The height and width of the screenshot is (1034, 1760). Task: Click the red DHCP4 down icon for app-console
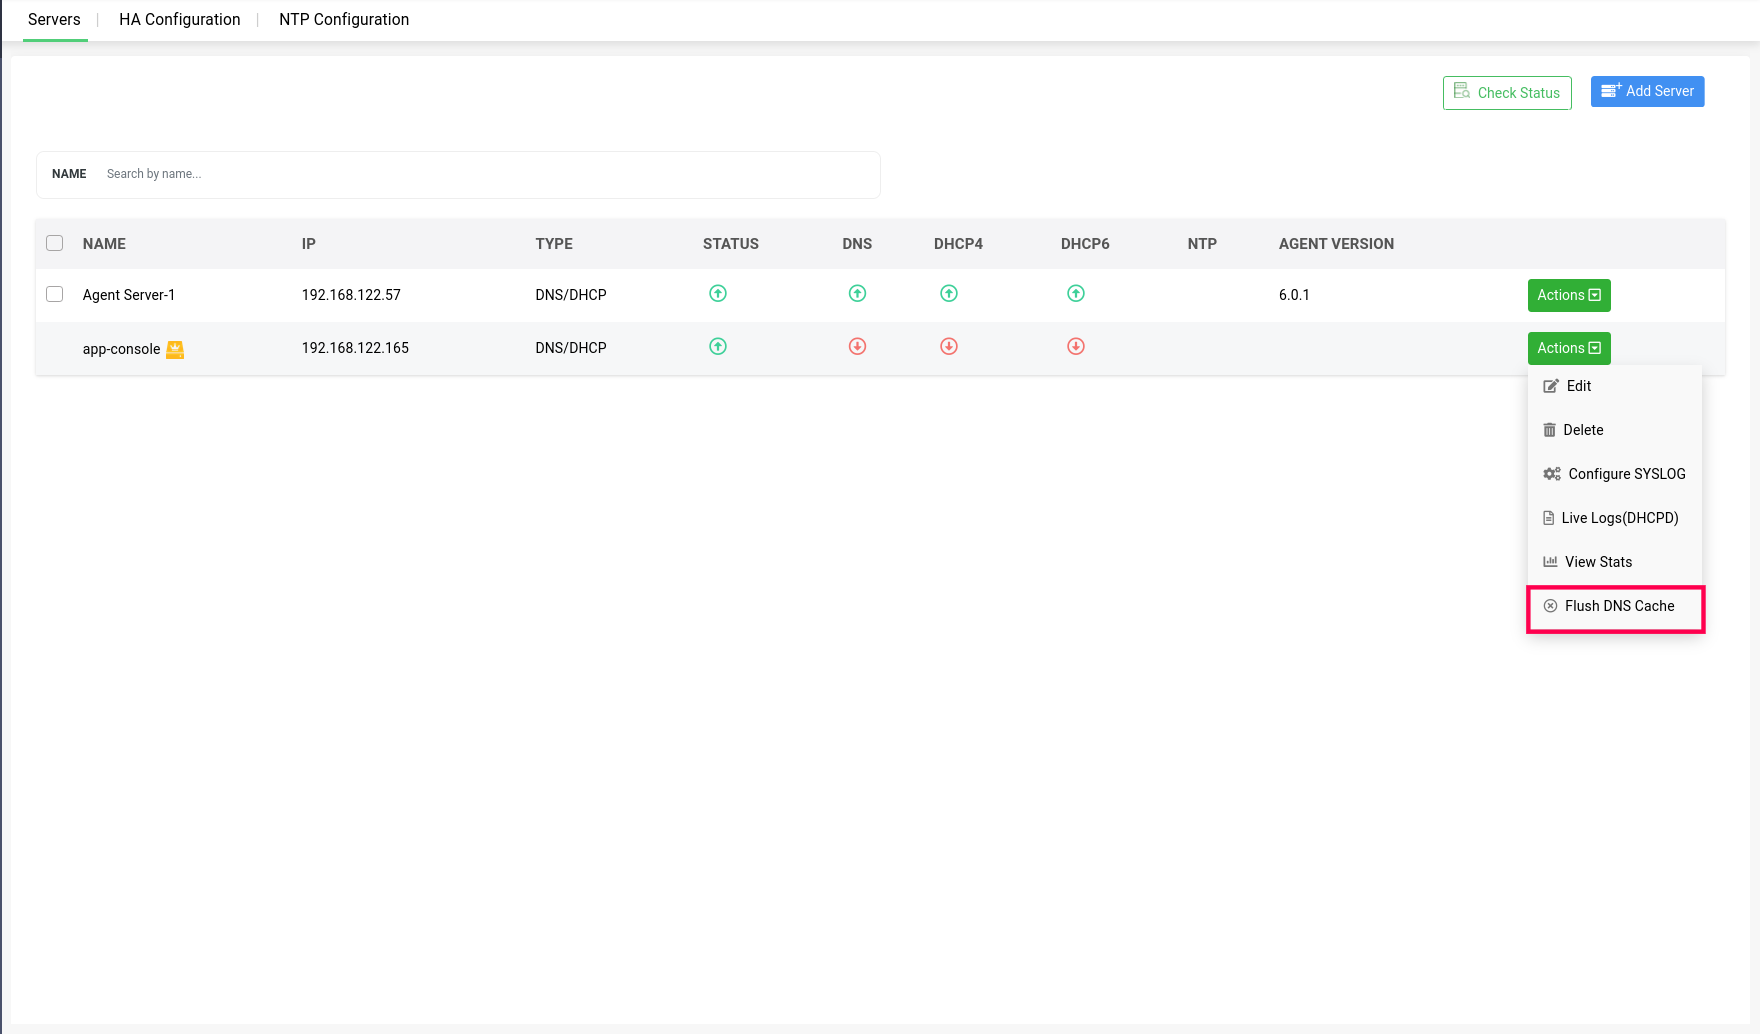[x=949, y=347]
